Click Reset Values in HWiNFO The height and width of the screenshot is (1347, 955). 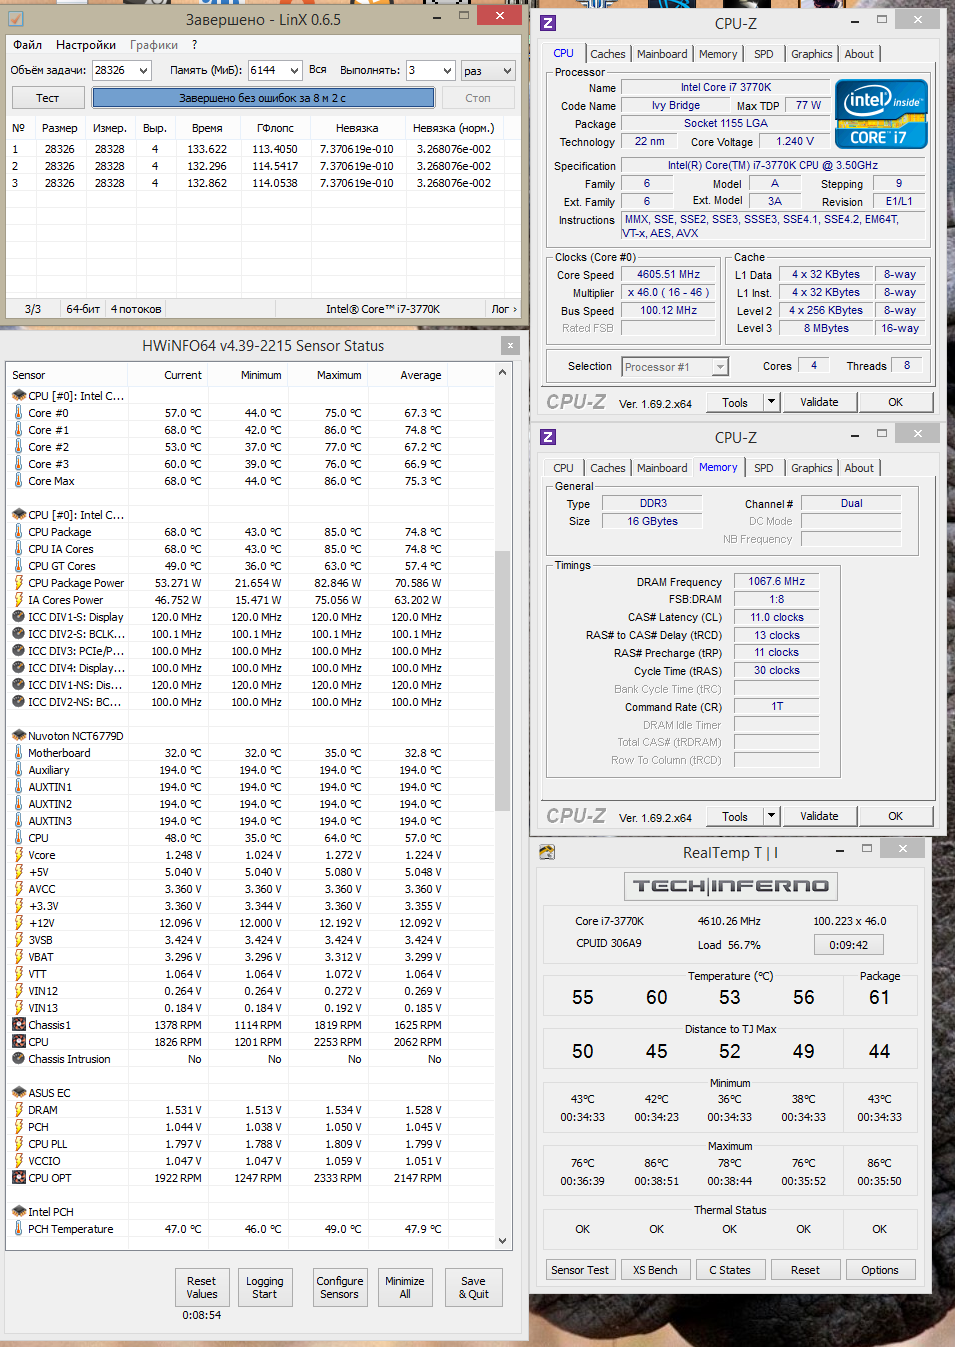point(201,1288)
